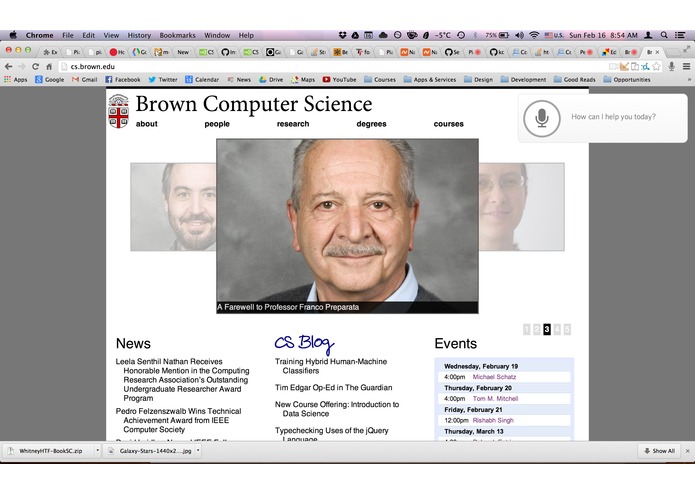This screenshot has width=695, height=494.
Task: Open the Tom M. Mitchell event link
Action: pos(495,399)
